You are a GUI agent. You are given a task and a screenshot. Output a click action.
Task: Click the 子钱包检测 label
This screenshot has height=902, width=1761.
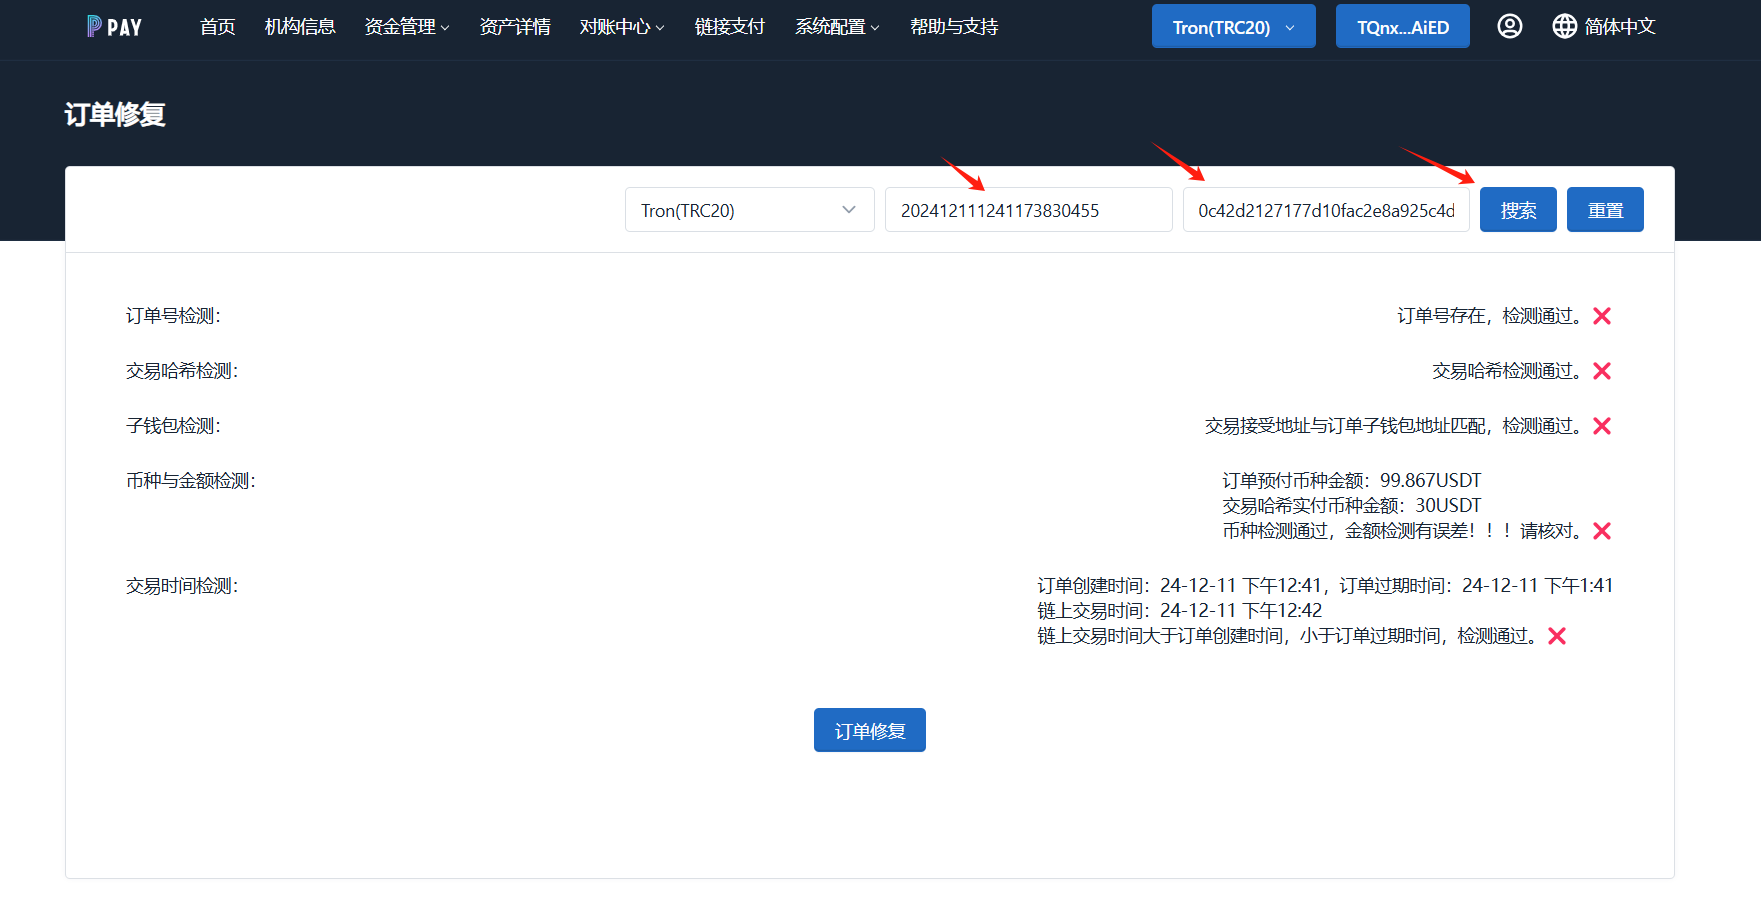pos(173,426)
